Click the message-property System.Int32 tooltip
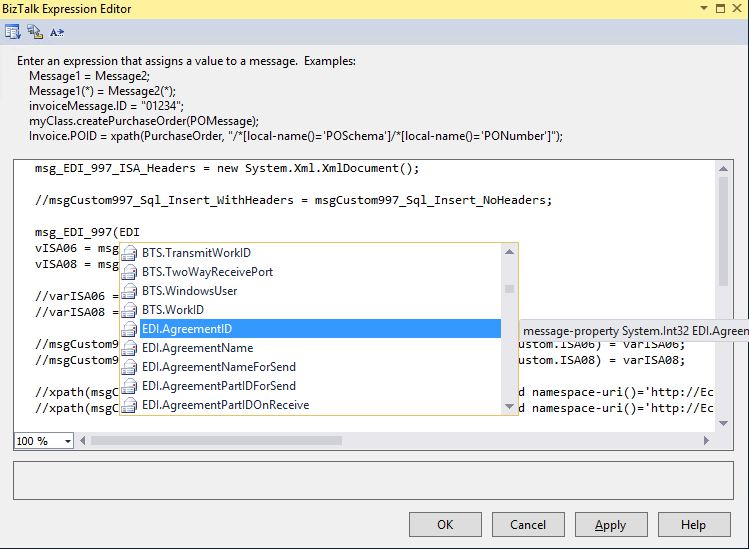Viewport: 749px width, 549px height. point(634,331)
